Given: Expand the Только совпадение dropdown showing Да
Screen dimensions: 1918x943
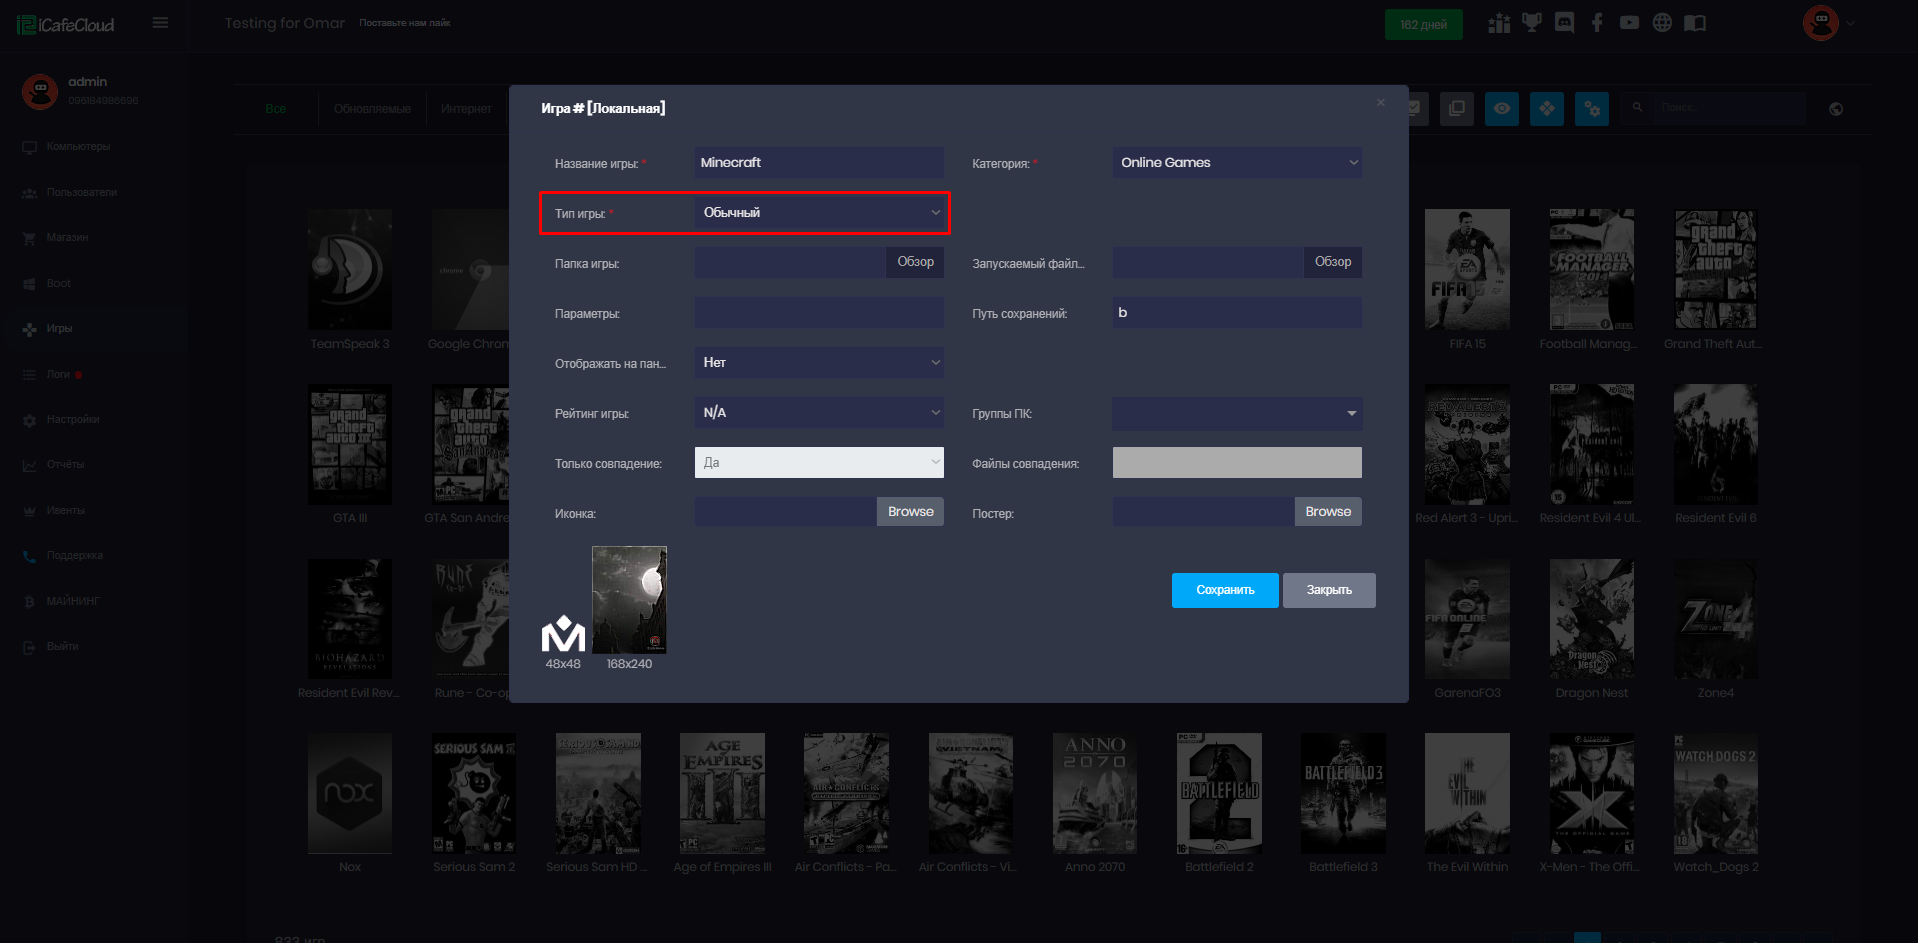Looking at the screenshot, I should (819, 463).
